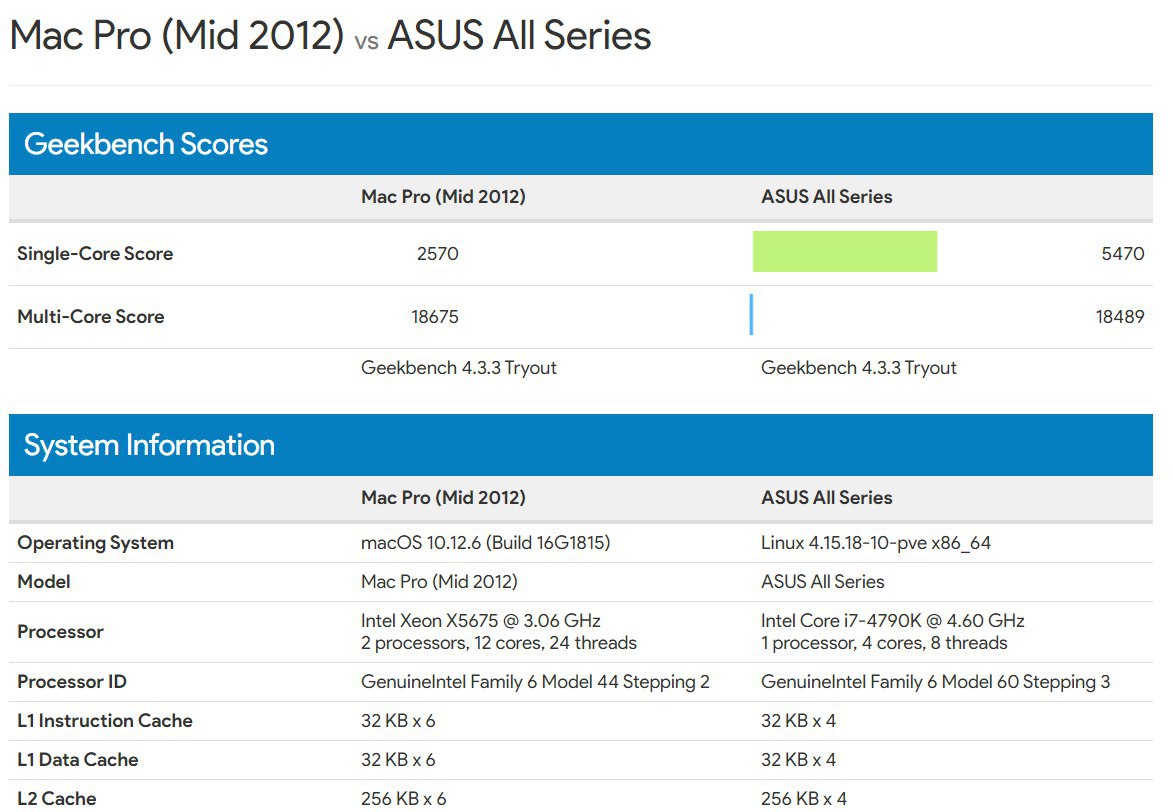Click the Processor ID row label
1173x812 pixels.
pyautogui.click(x=72, y=682)
